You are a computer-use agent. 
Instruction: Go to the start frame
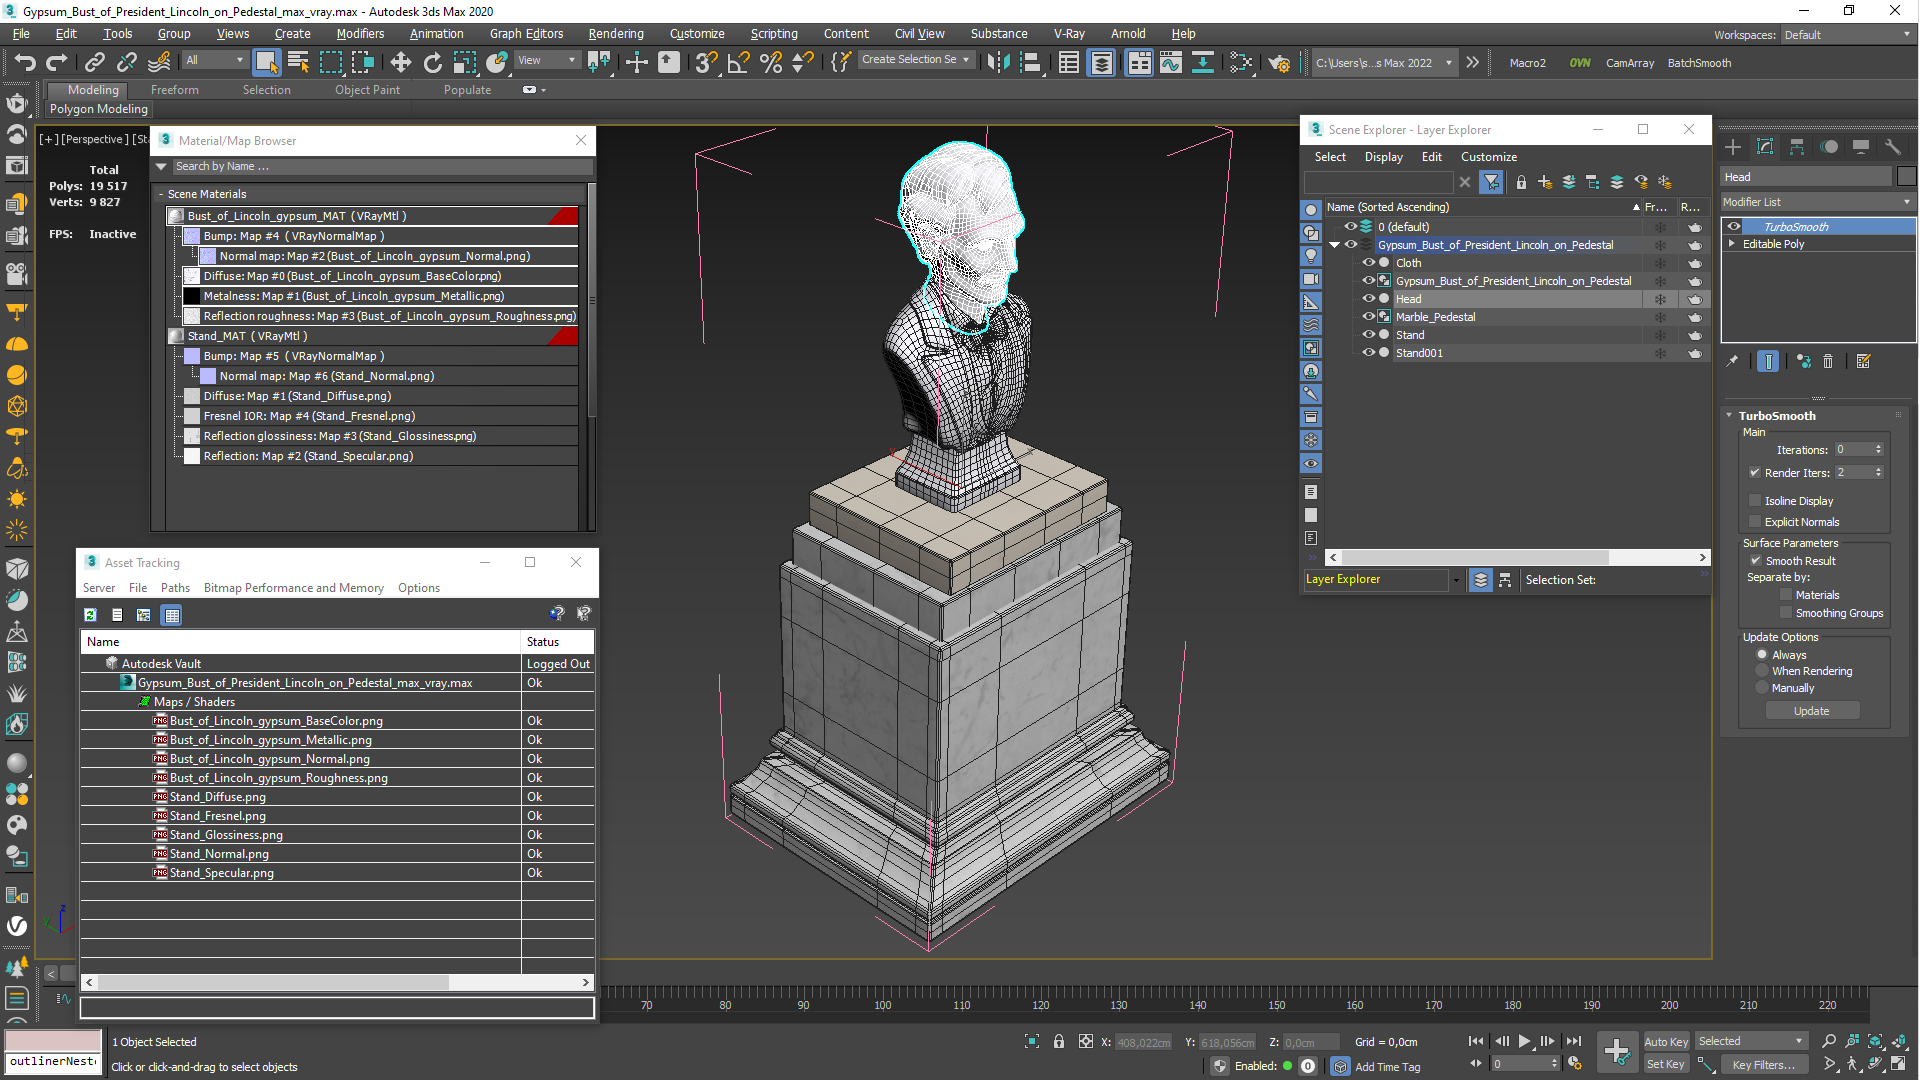click(1476, 1042)
